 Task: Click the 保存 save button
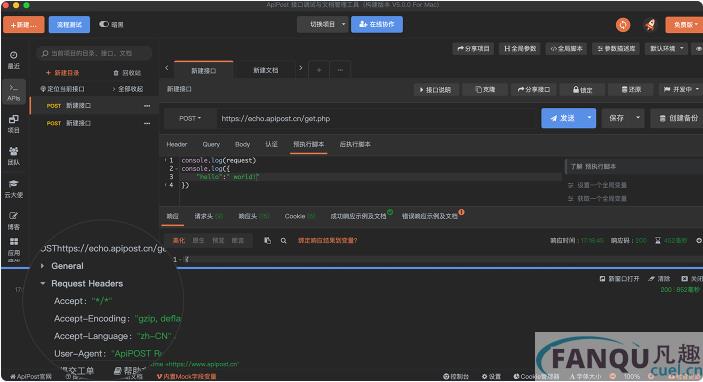616,118
